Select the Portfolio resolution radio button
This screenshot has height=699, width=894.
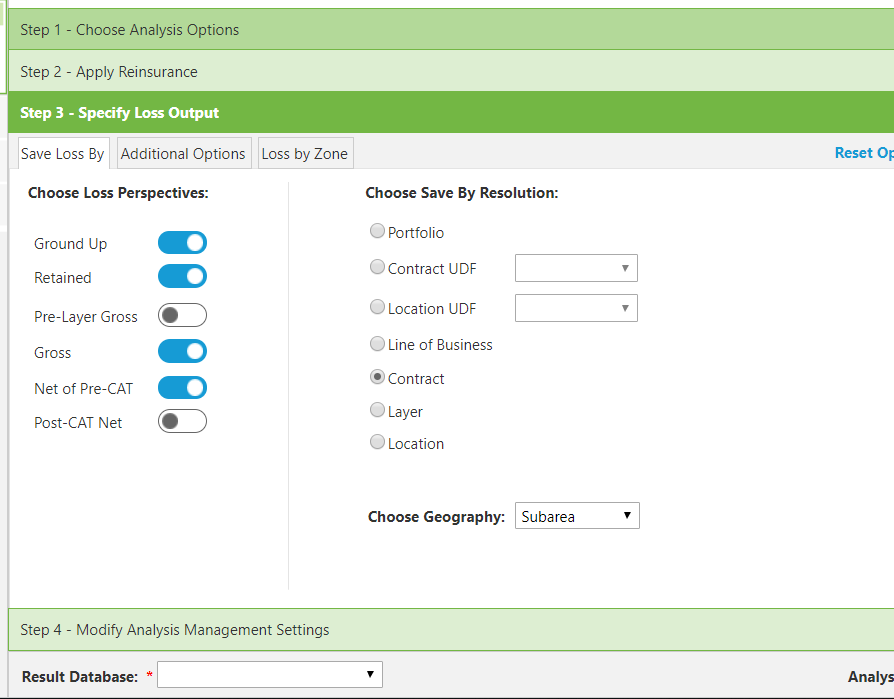click(x=377, y=231)
